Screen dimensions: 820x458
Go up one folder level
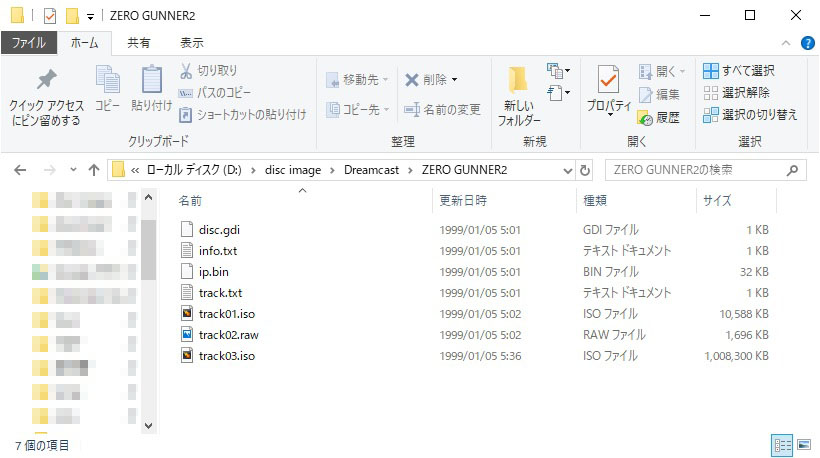(x=94, y=170)
